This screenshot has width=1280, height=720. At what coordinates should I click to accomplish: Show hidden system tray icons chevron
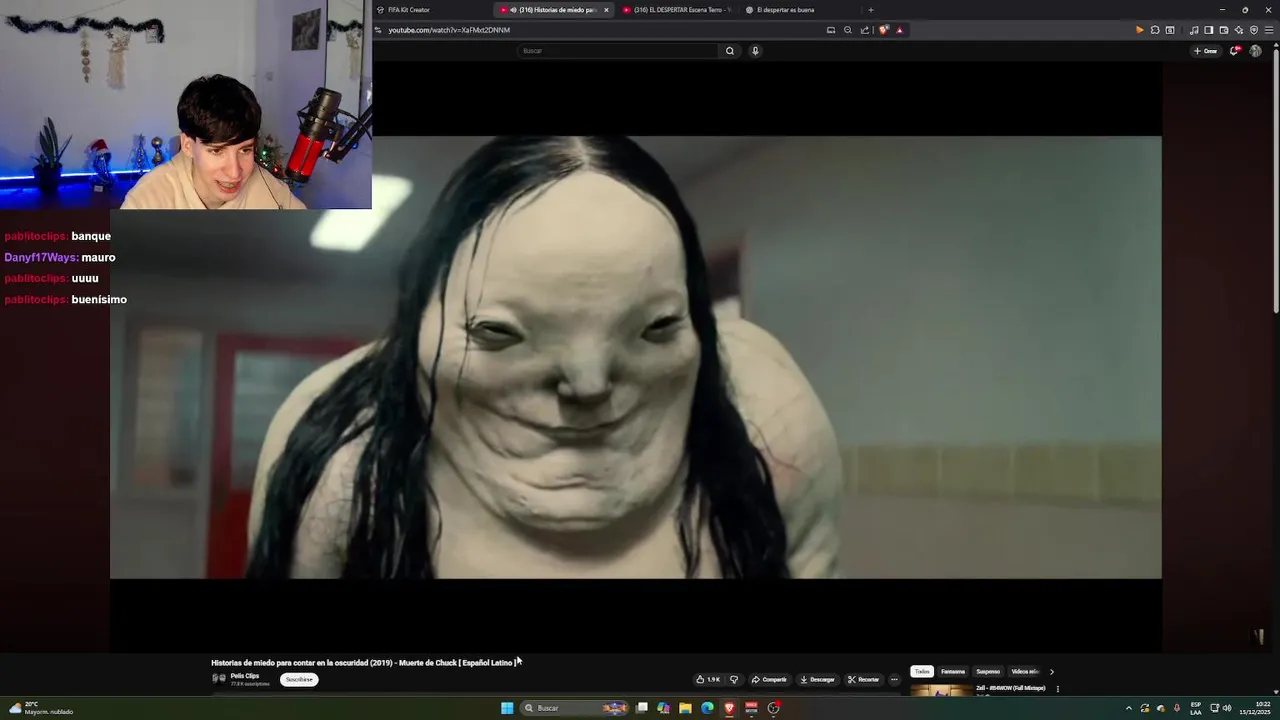pos(1129,708)
